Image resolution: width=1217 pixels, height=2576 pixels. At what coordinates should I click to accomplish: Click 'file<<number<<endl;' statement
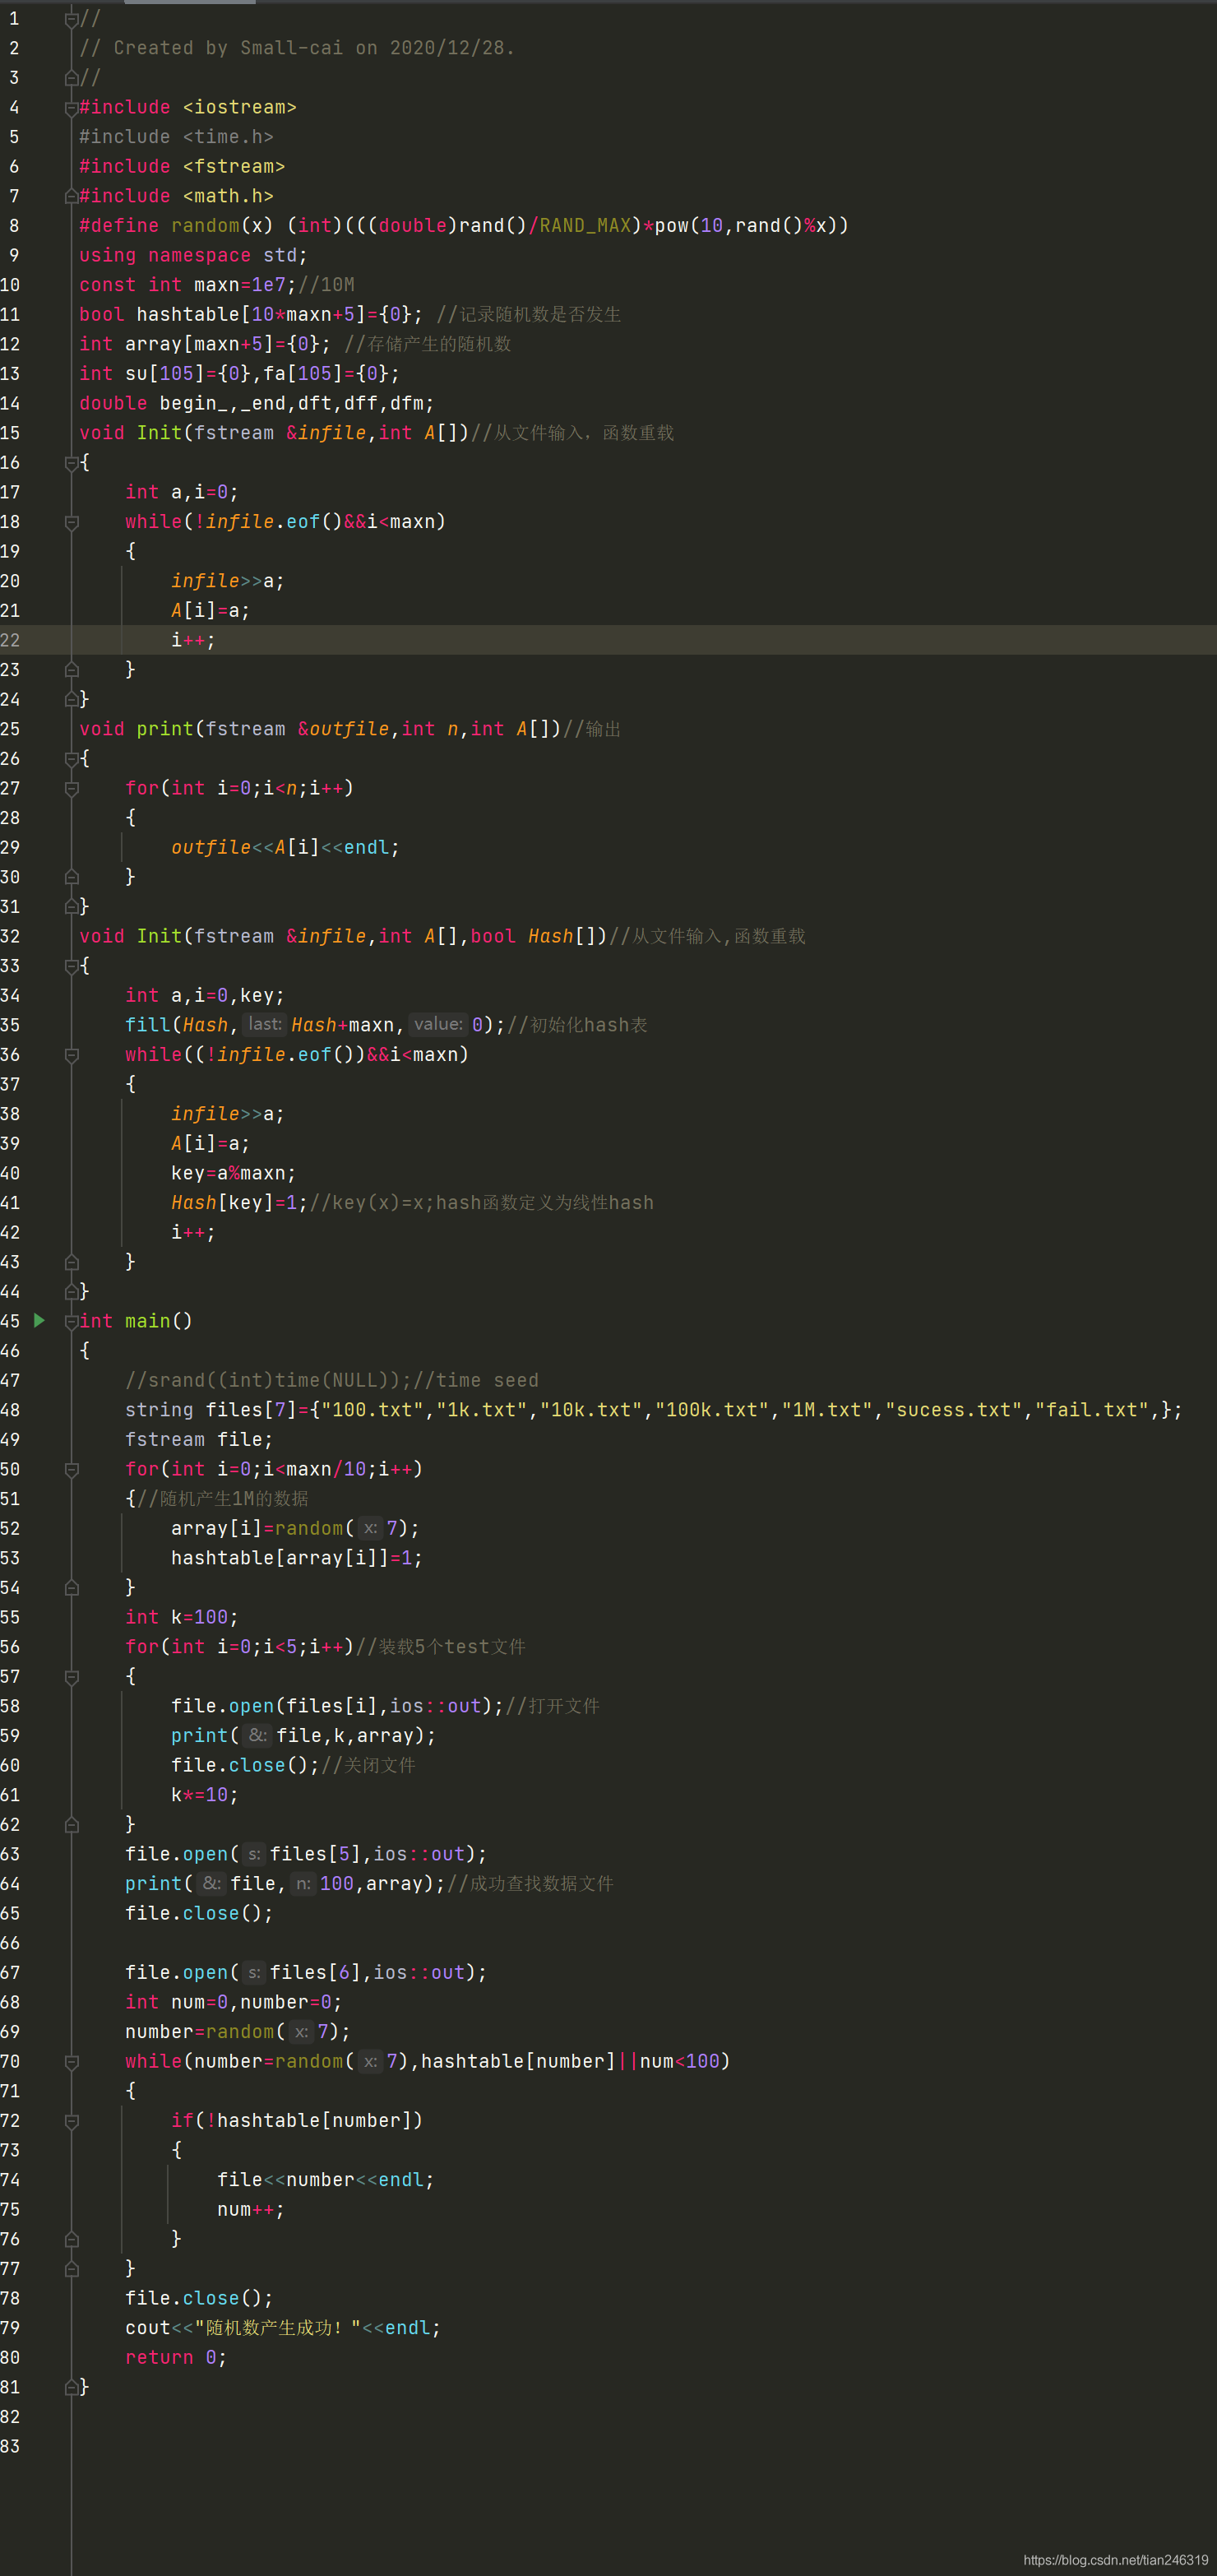pos(326,2180)
